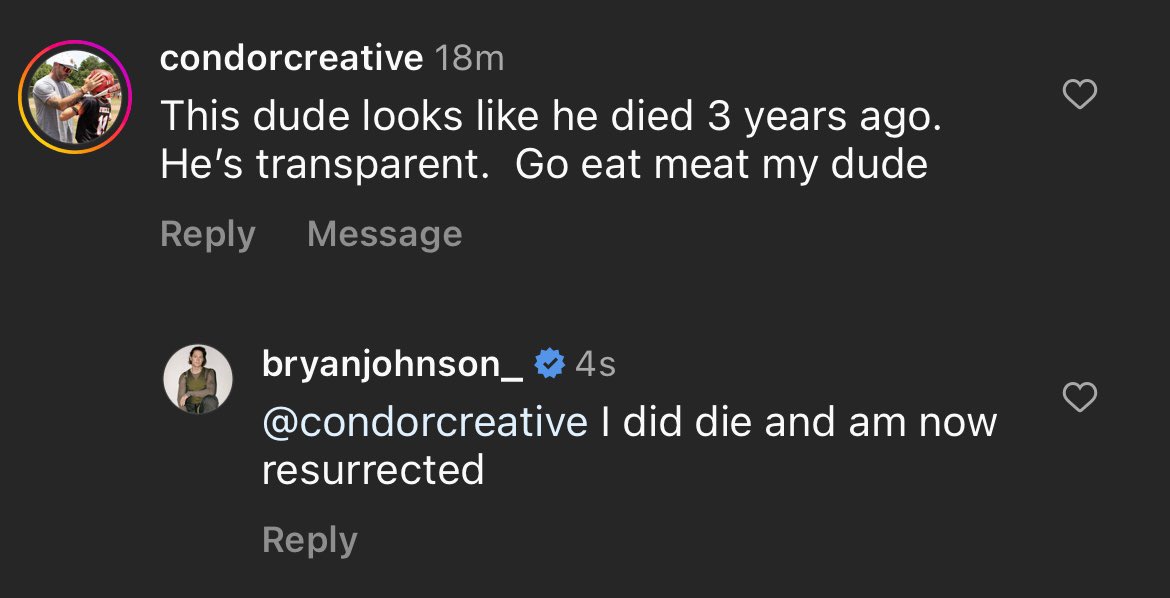Screen dimensions: 1170x598
Task: Open the condorcreative username profile link
Action: click(x=291, y=59)
